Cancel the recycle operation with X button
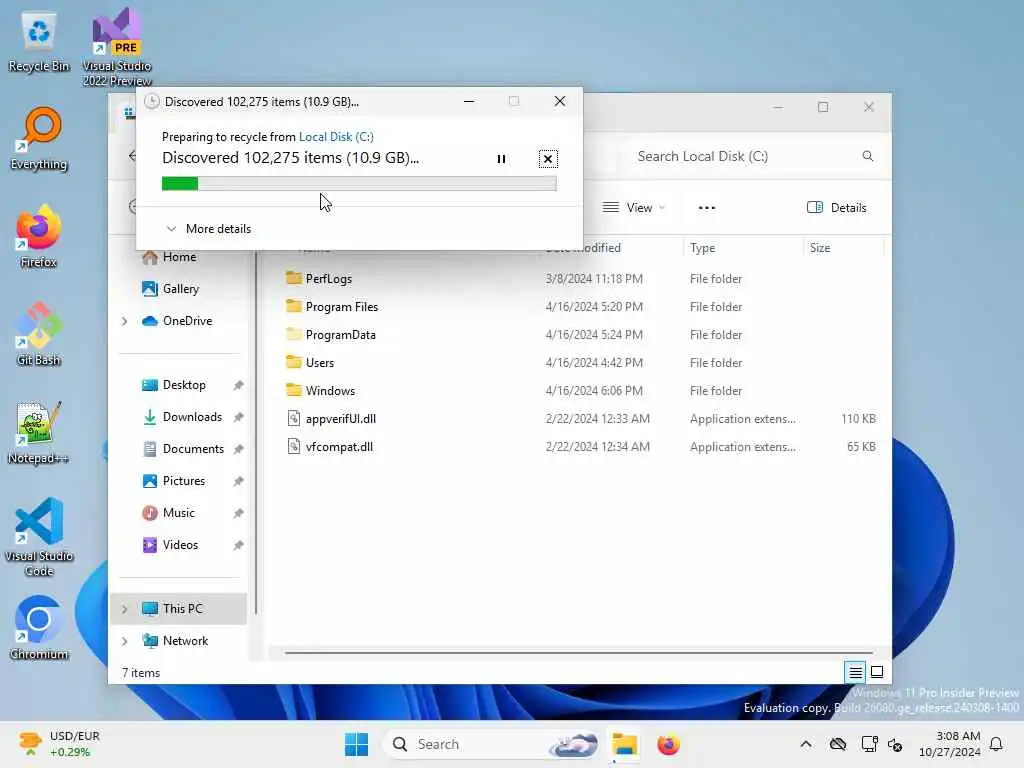The width and height of the screenshot is (1024, 768). click(x=547, y=159)
